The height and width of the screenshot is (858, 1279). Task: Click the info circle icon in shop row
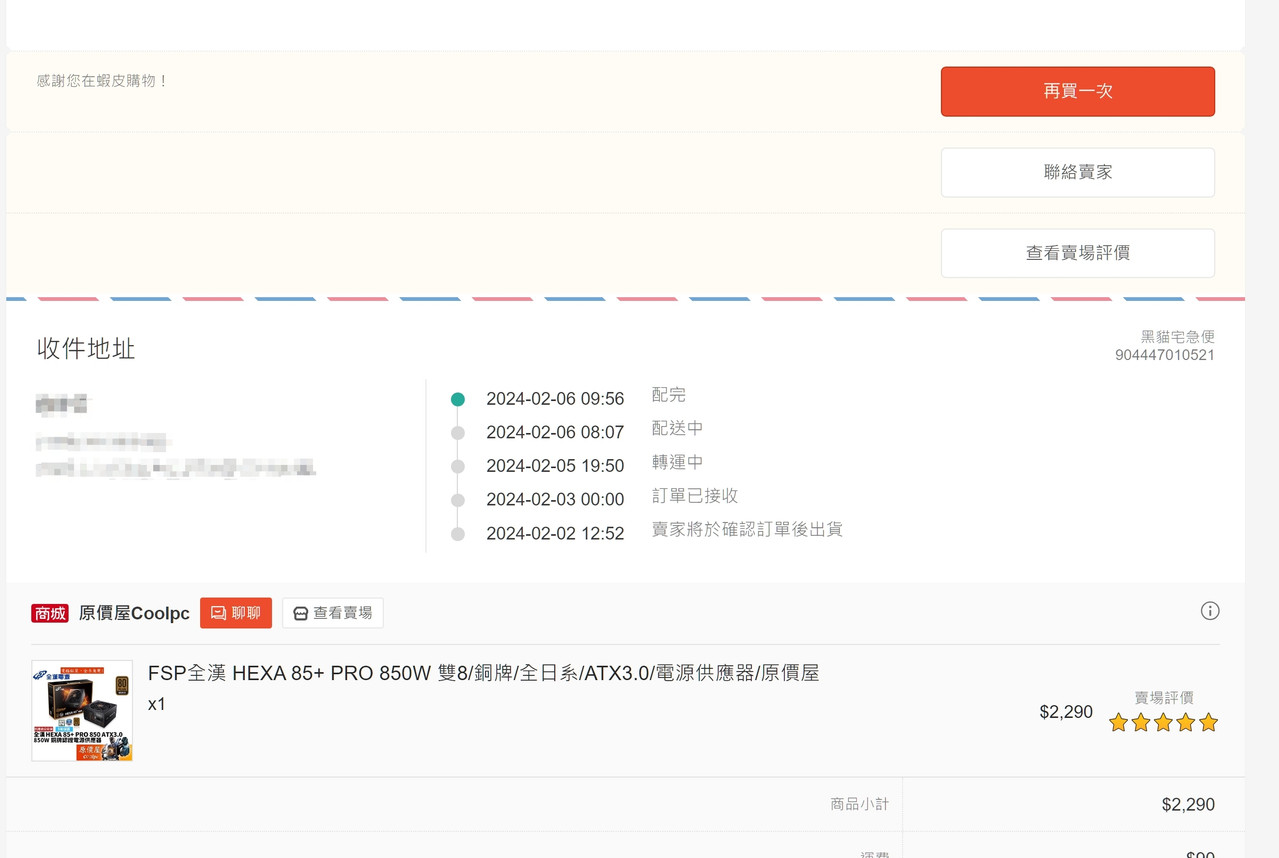pos(1210,611)
